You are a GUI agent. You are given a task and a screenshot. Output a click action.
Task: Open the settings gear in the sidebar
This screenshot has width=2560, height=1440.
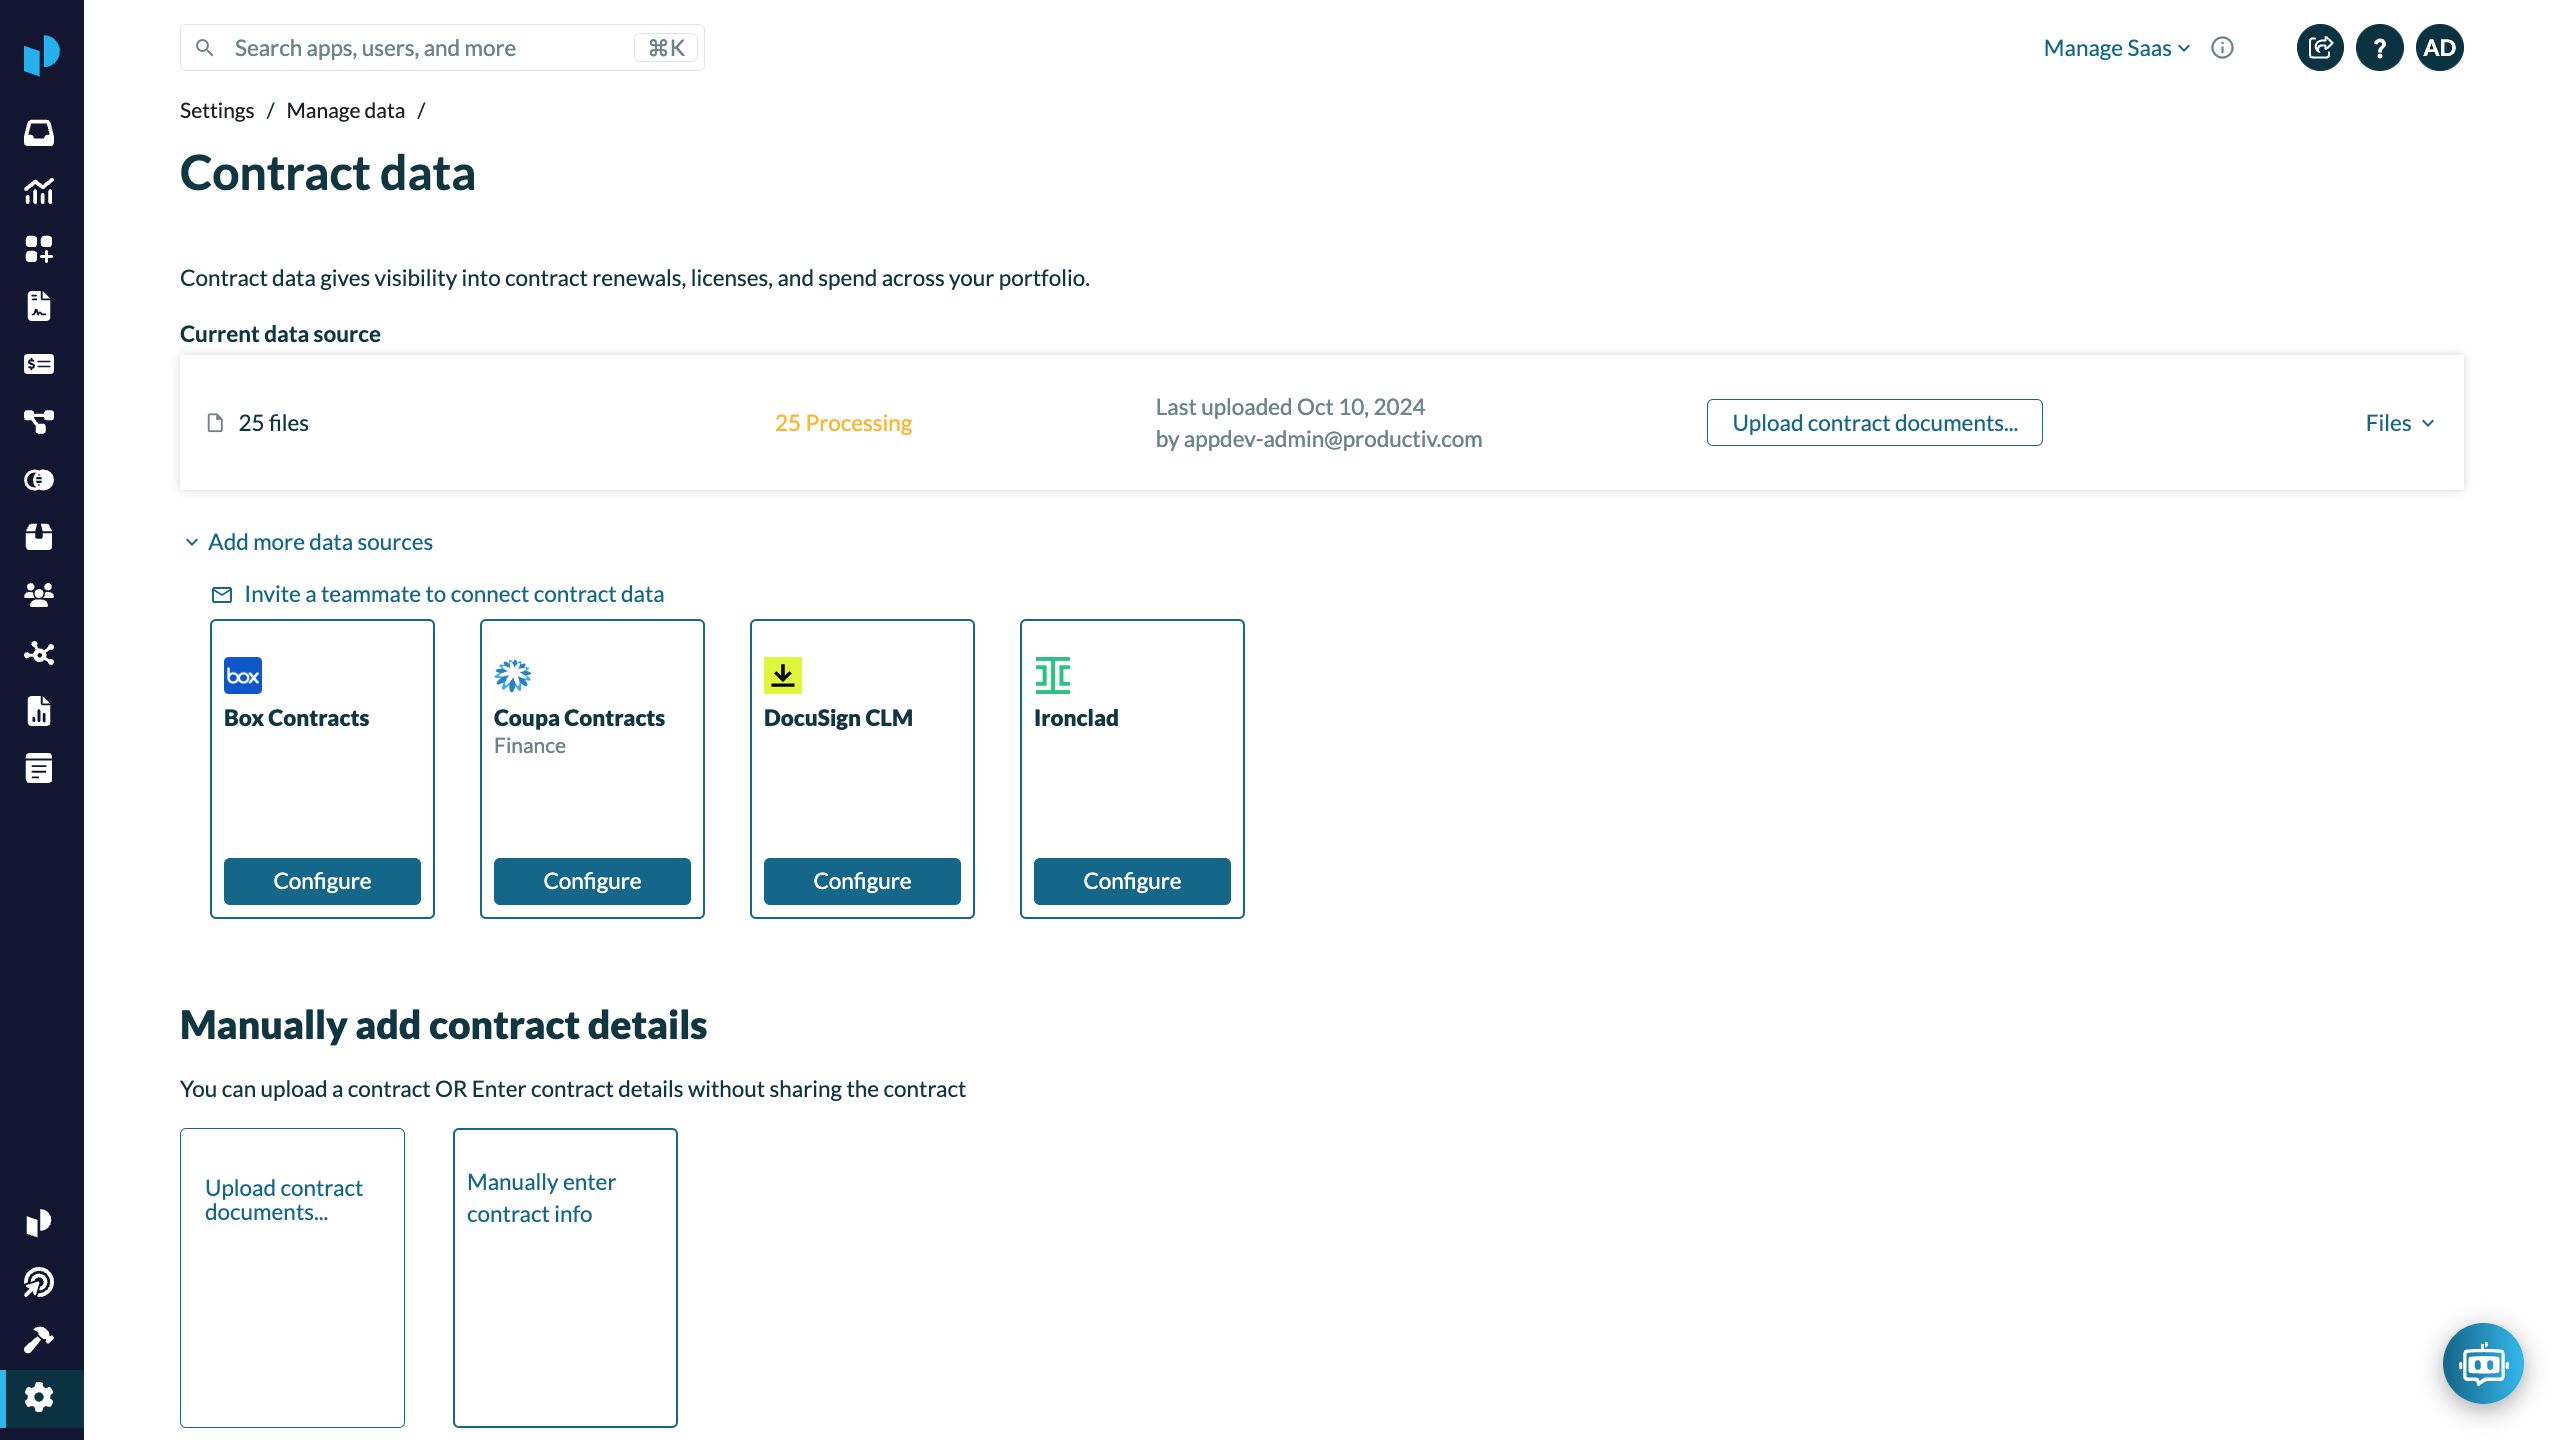click(39, 1397)
